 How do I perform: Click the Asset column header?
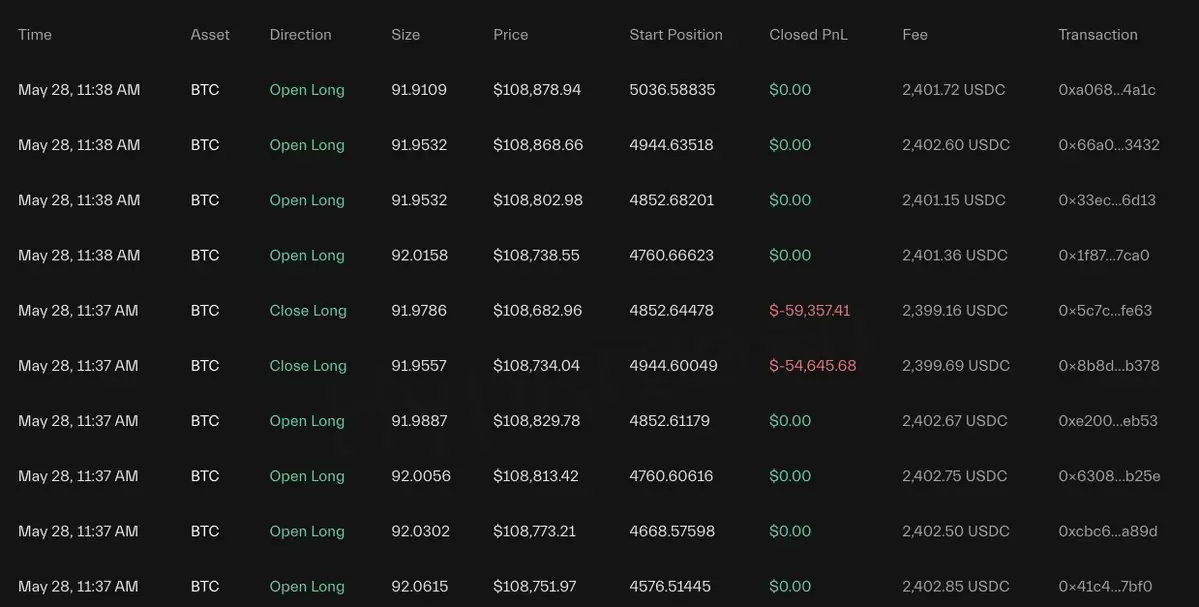point(210,34)
